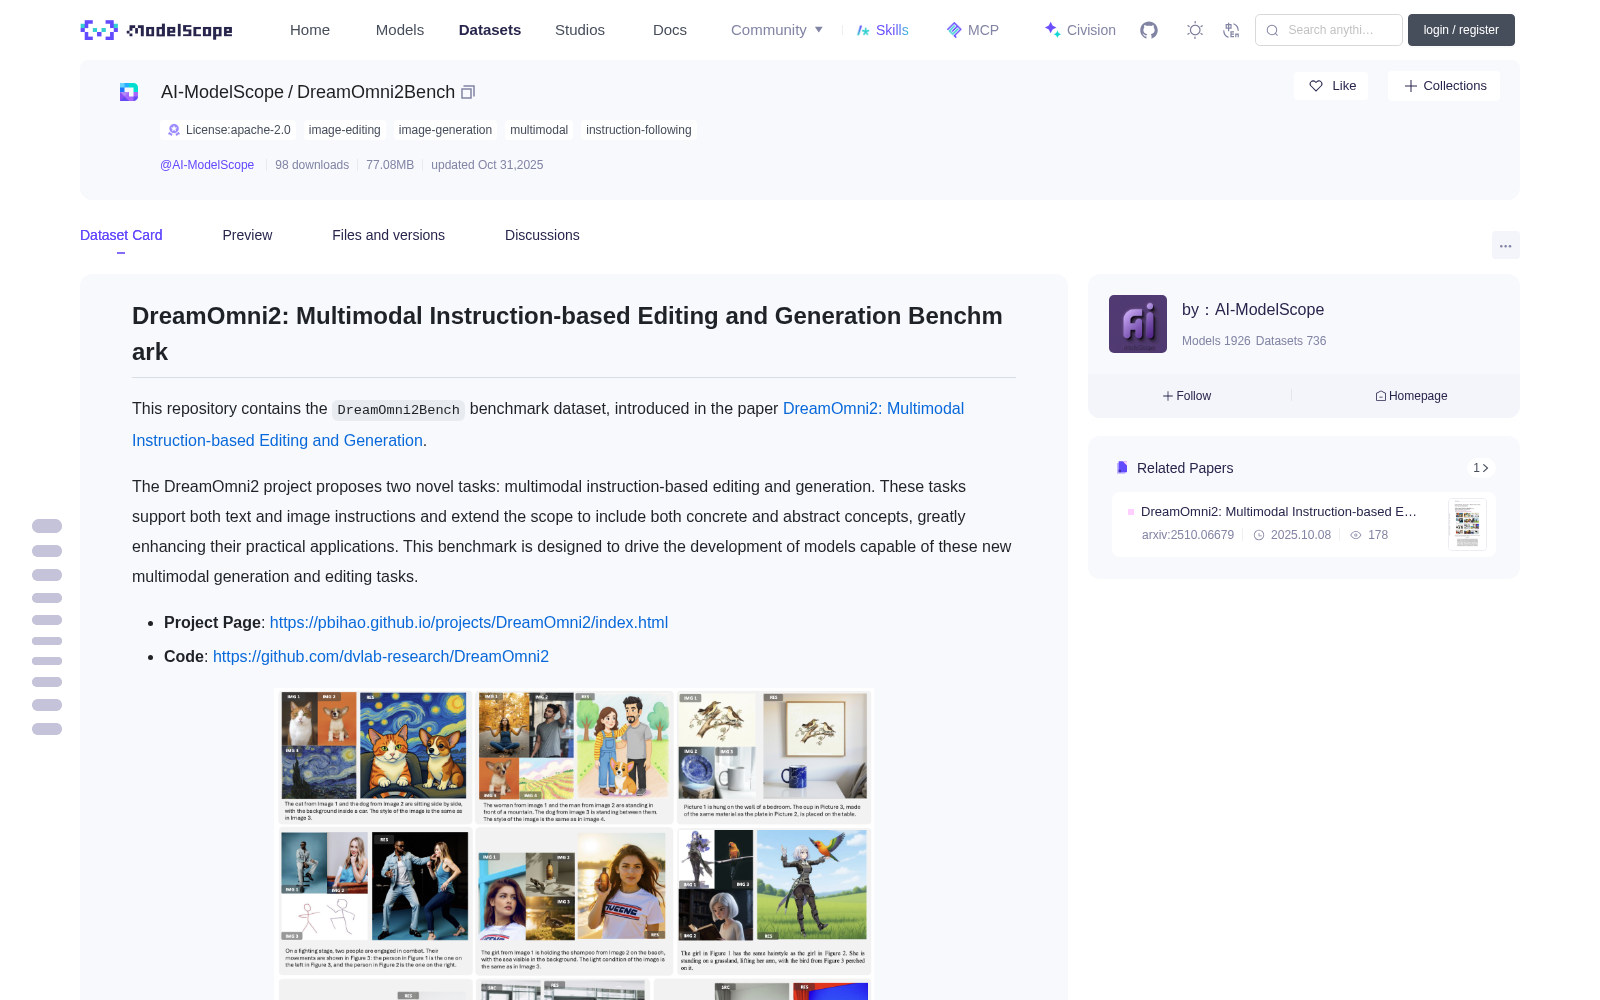Like this dataset
Image resolution: width=1600 pixels, height=1000 pixels.
click(1332, 86)
